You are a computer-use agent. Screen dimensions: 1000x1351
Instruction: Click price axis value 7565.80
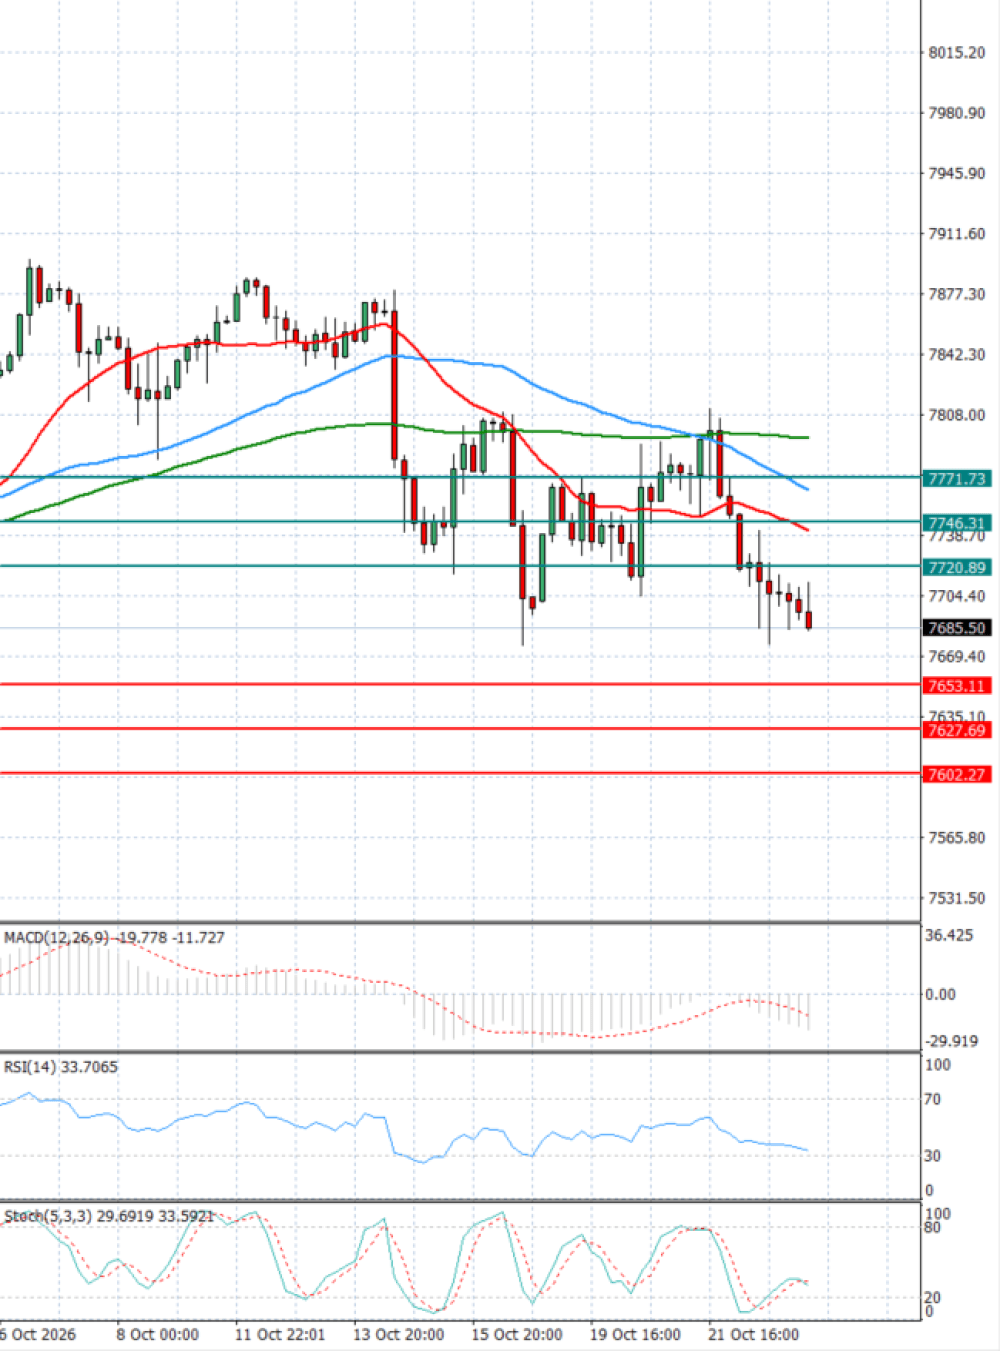[956, 837]
